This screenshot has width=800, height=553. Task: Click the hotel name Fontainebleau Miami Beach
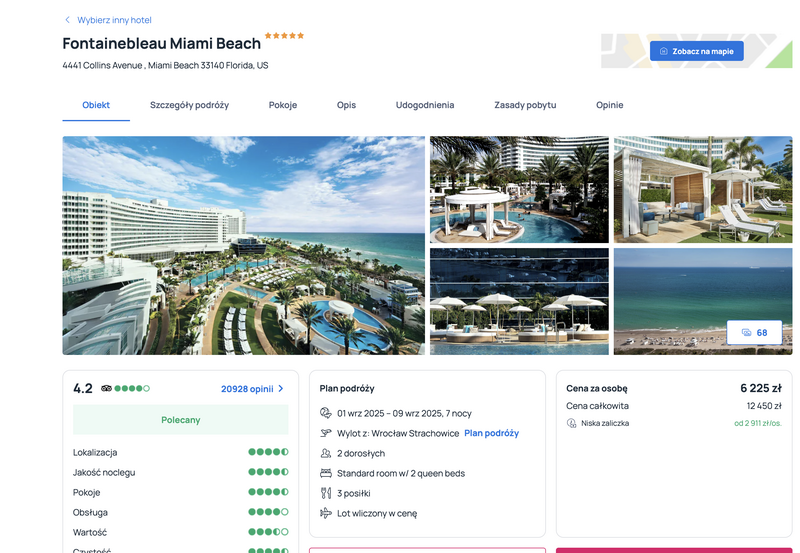pyautogui.click(x=161, y=44)
